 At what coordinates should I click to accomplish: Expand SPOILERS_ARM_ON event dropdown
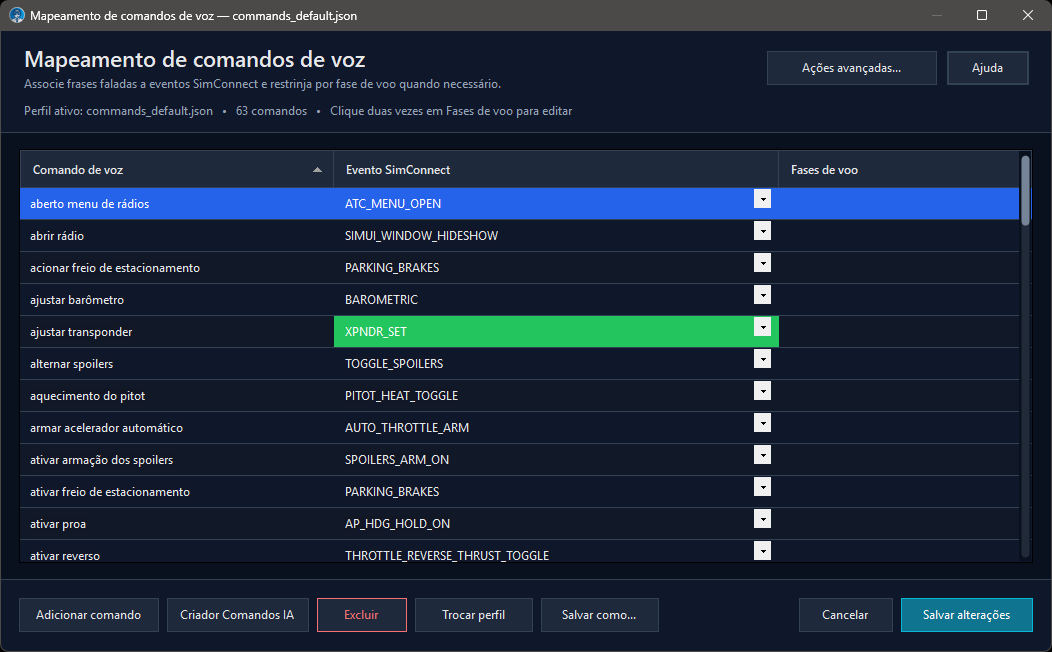[762, 455]
